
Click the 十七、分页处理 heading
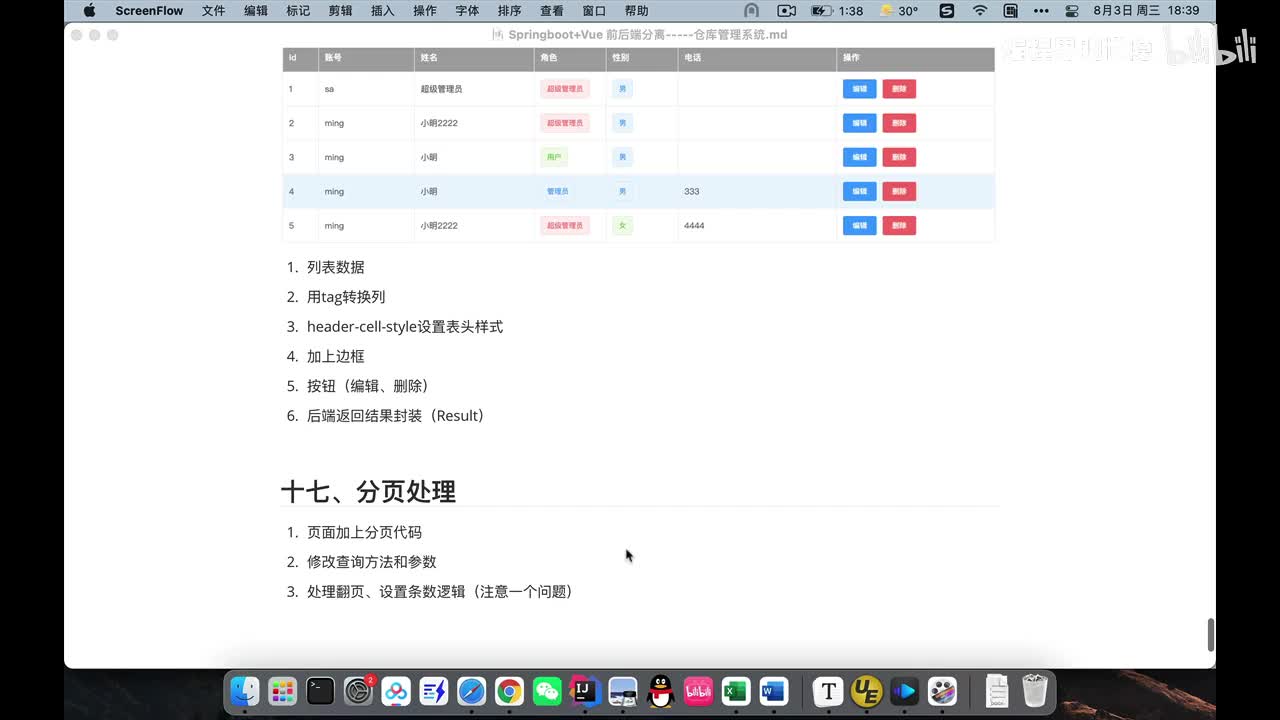point(368,491)
